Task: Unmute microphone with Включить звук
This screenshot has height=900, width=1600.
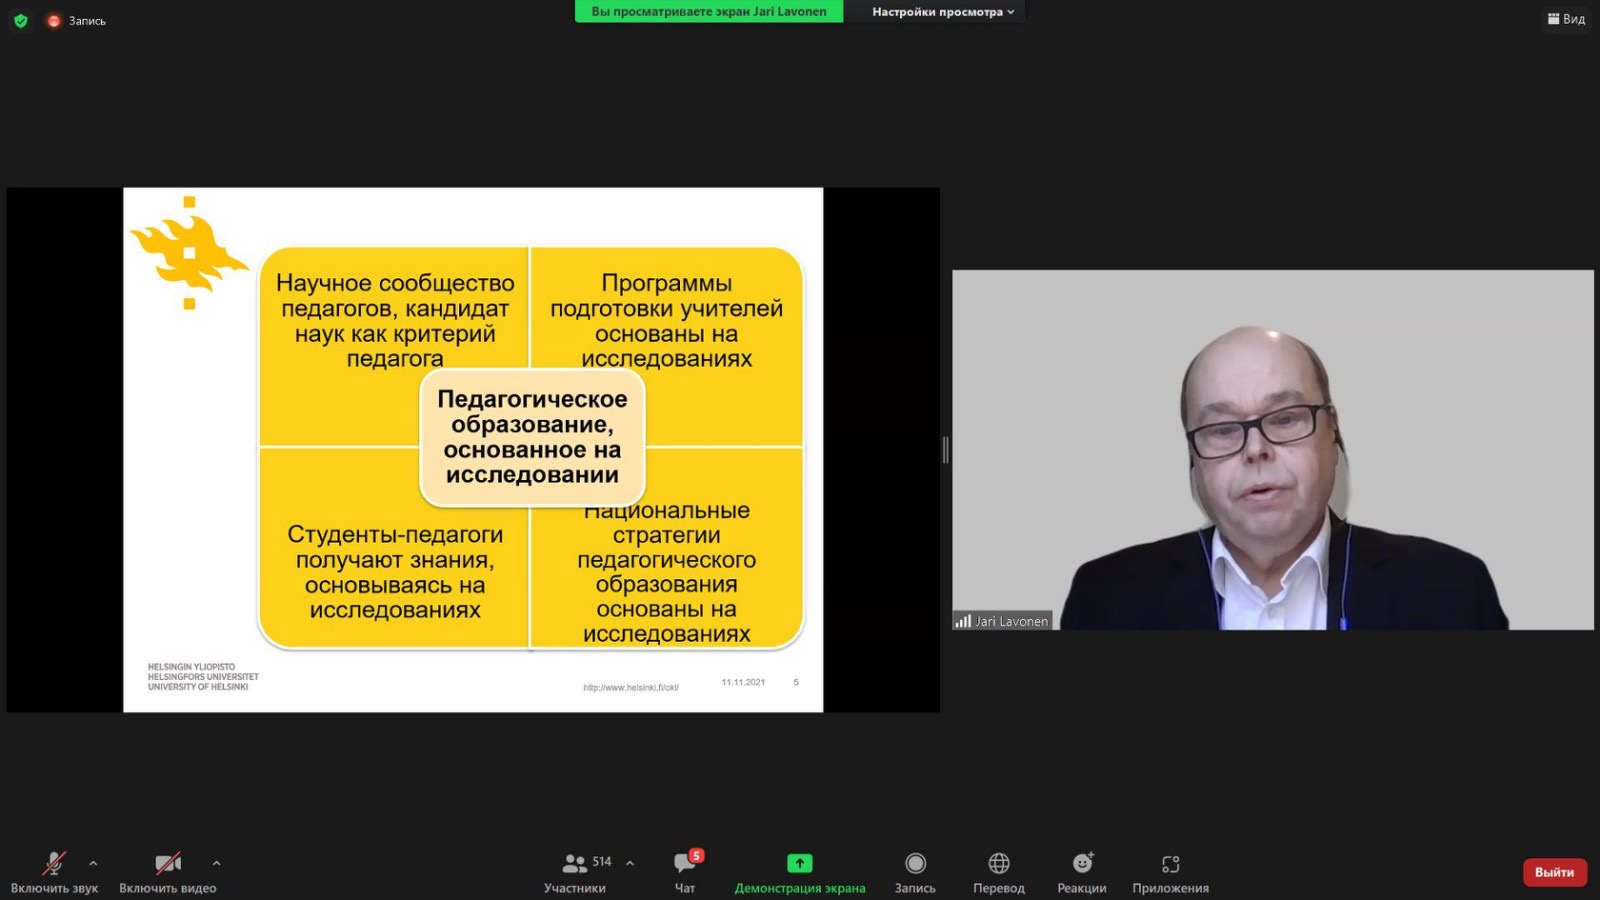Action: pyautogui.click(x=54, y=863)
